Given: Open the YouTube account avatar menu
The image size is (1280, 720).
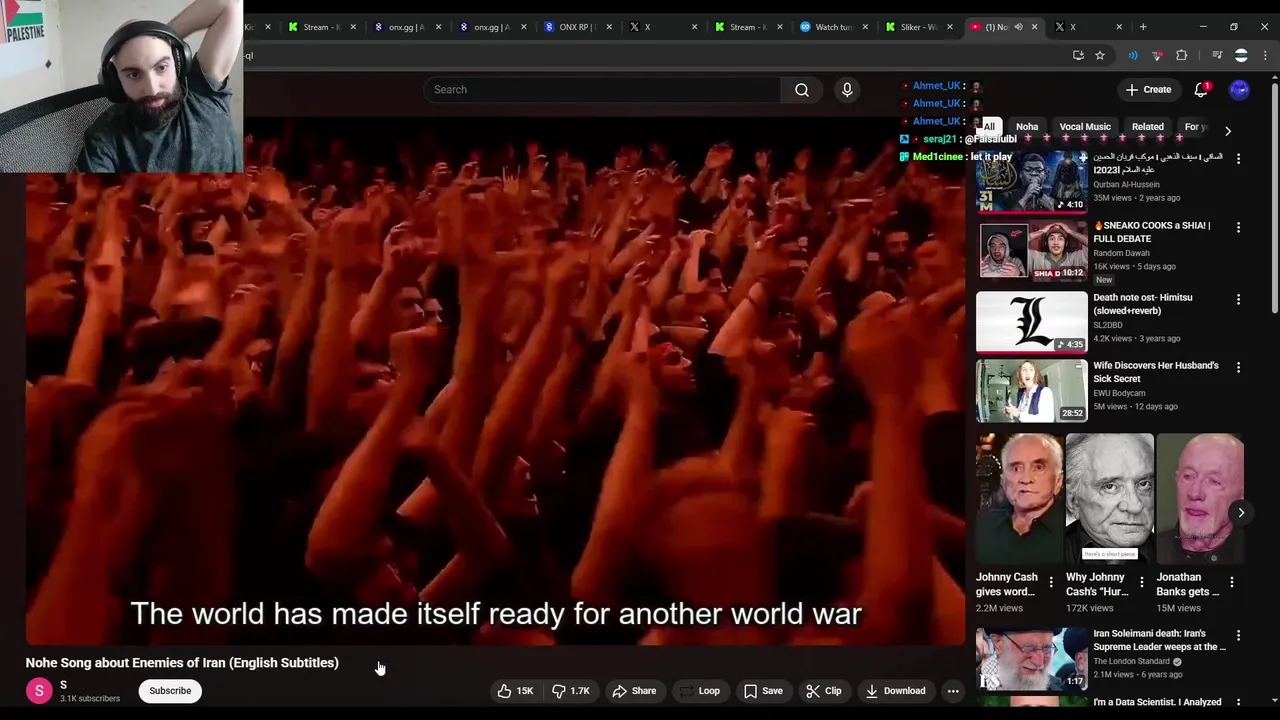Looking at the screenshot, I should pos(1239,90).
